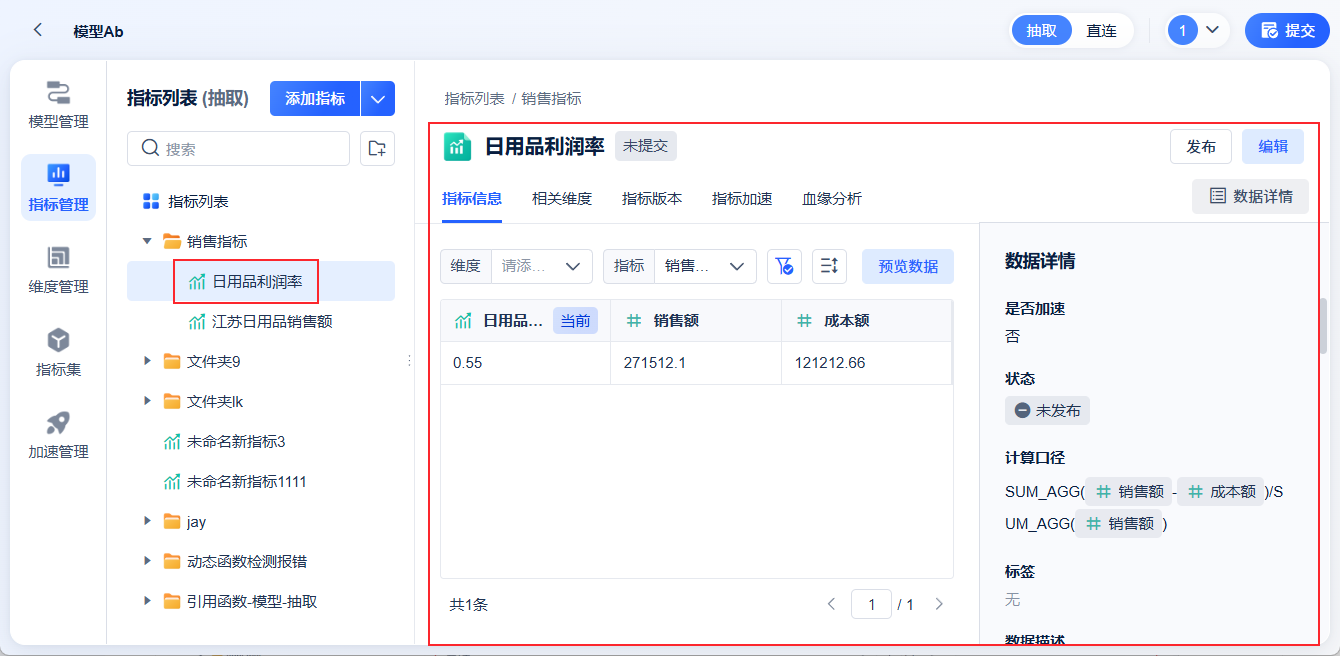The width and height of the screenshot is (1340, 656).
Task: Focus the 搜索 input field
Action: point(238,148)
